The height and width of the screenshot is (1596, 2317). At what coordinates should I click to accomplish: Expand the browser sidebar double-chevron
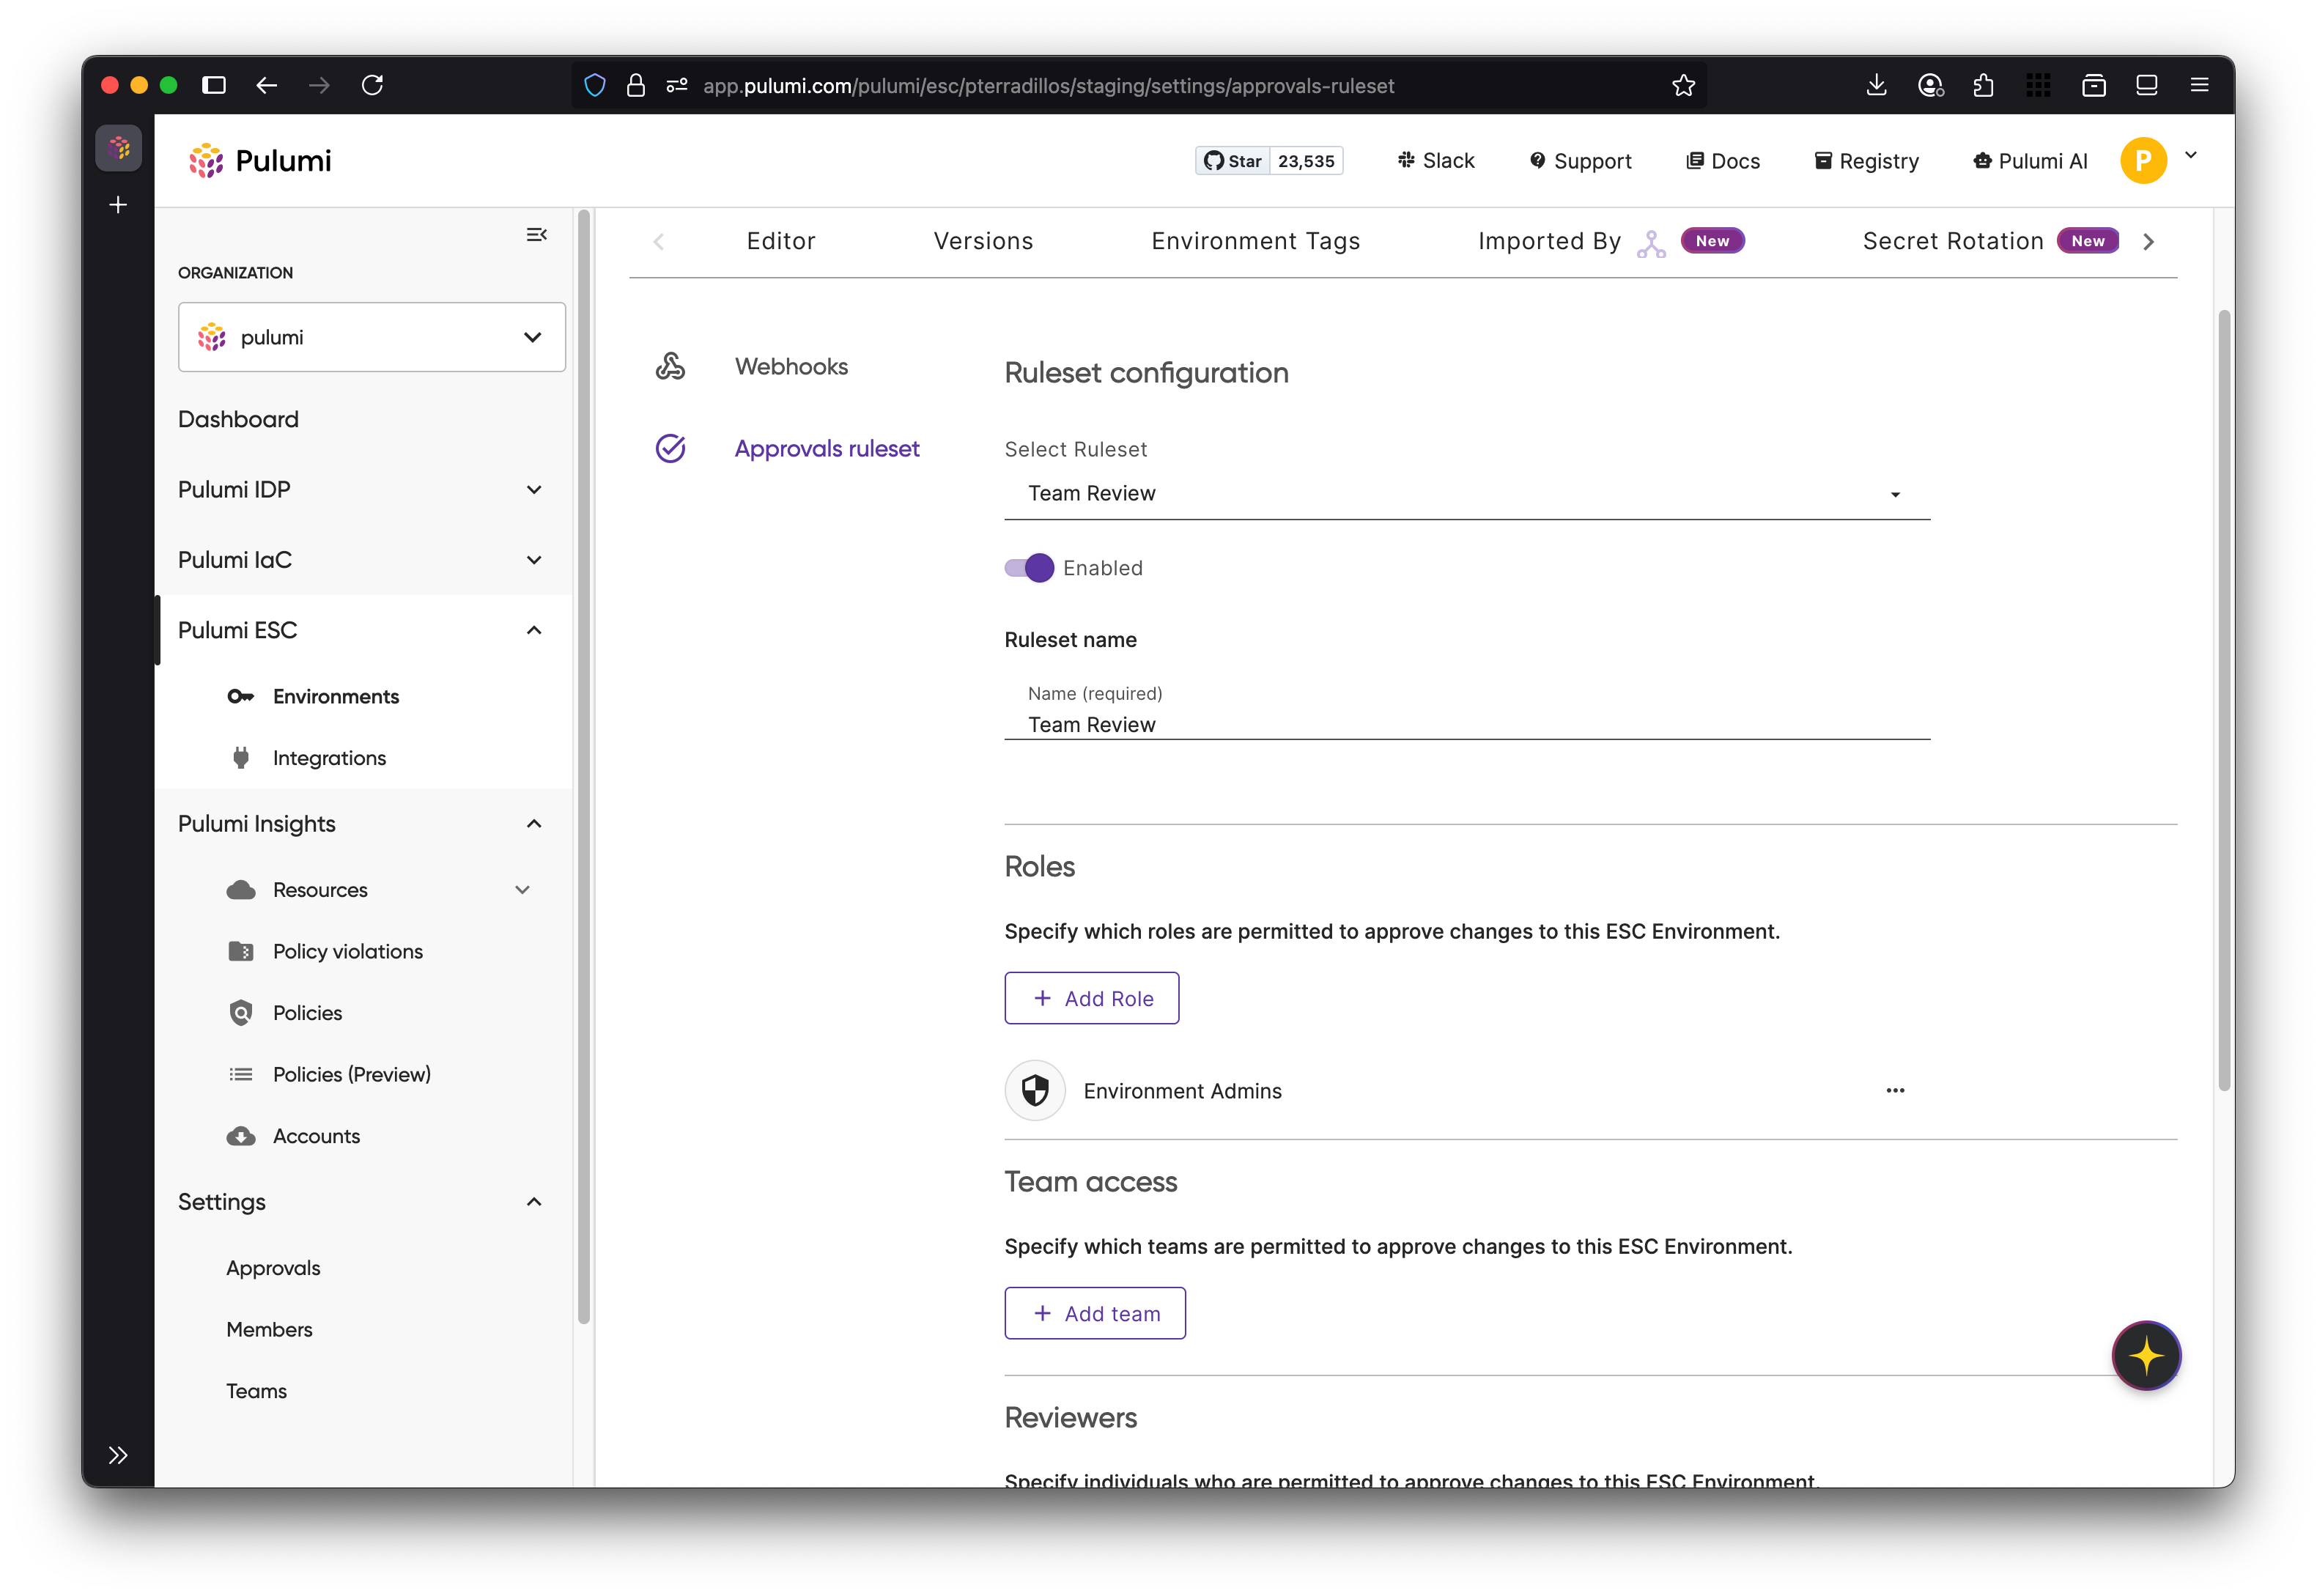click(x=118, y=1455)
